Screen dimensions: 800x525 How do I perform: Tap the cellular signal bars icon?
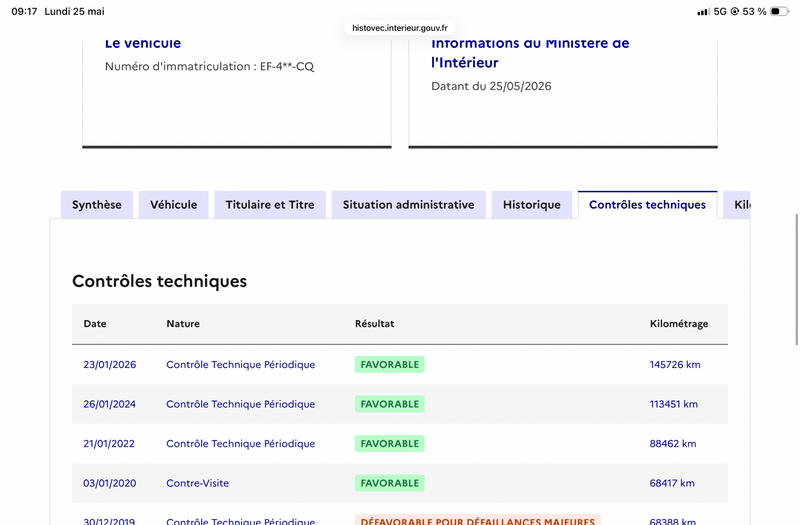[703, 11]
